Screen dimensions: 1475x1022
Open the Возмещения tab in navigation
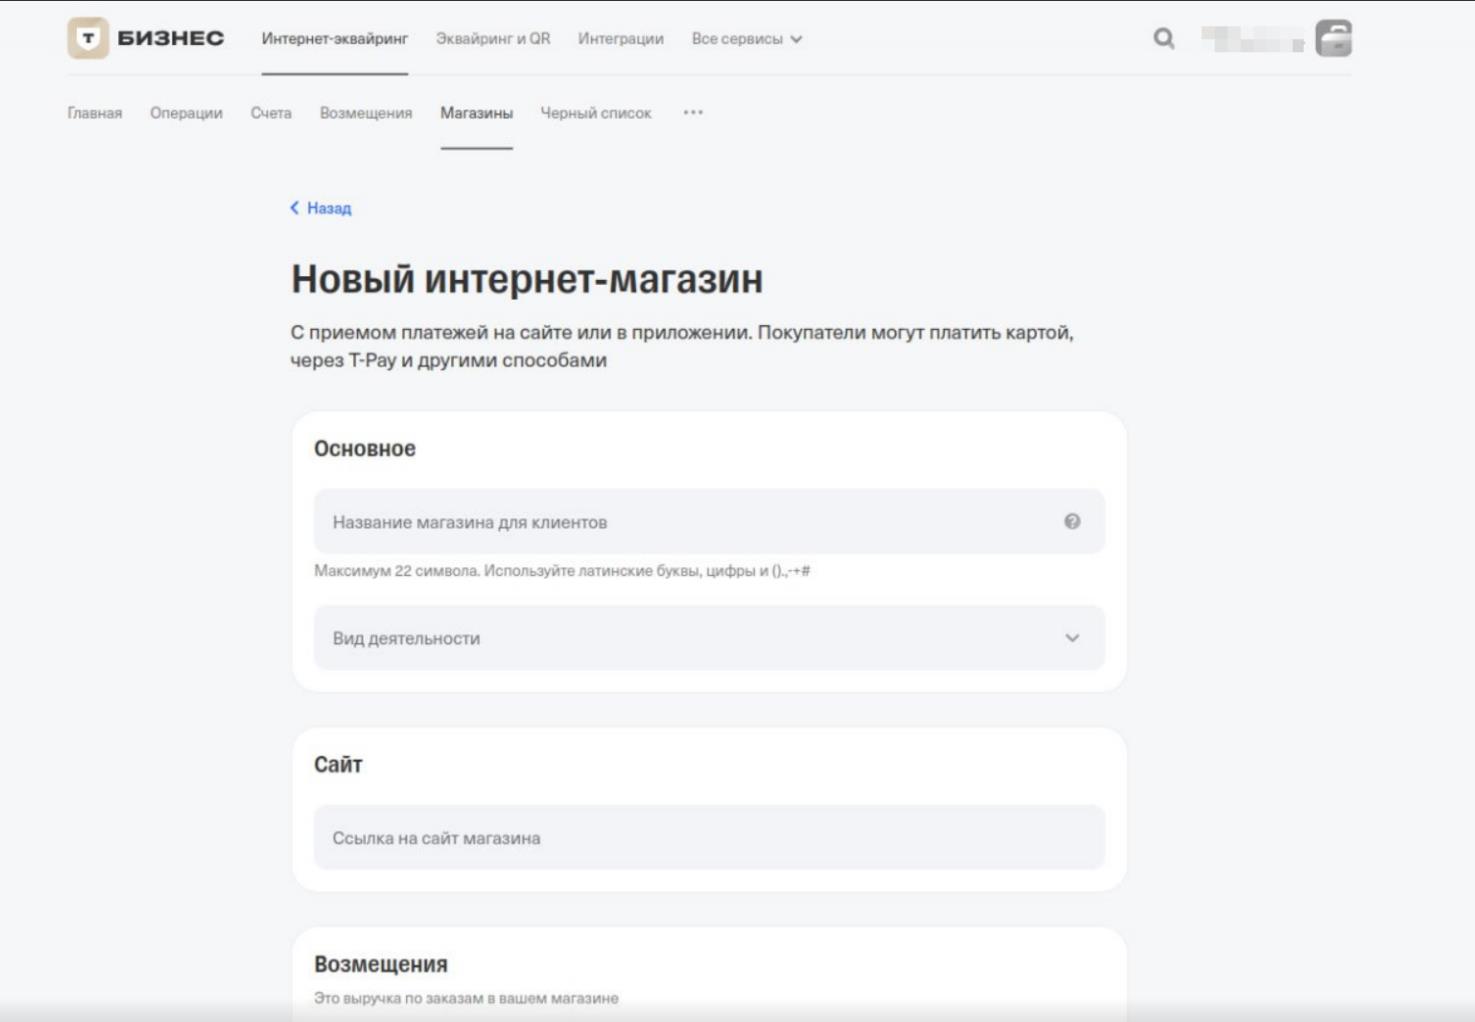tap(366, 113)
